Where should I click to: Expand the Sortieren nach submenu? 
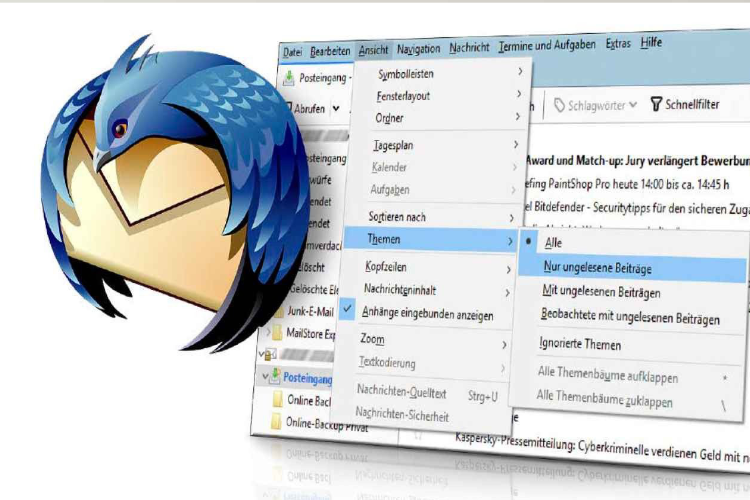(x=438, y=217)
